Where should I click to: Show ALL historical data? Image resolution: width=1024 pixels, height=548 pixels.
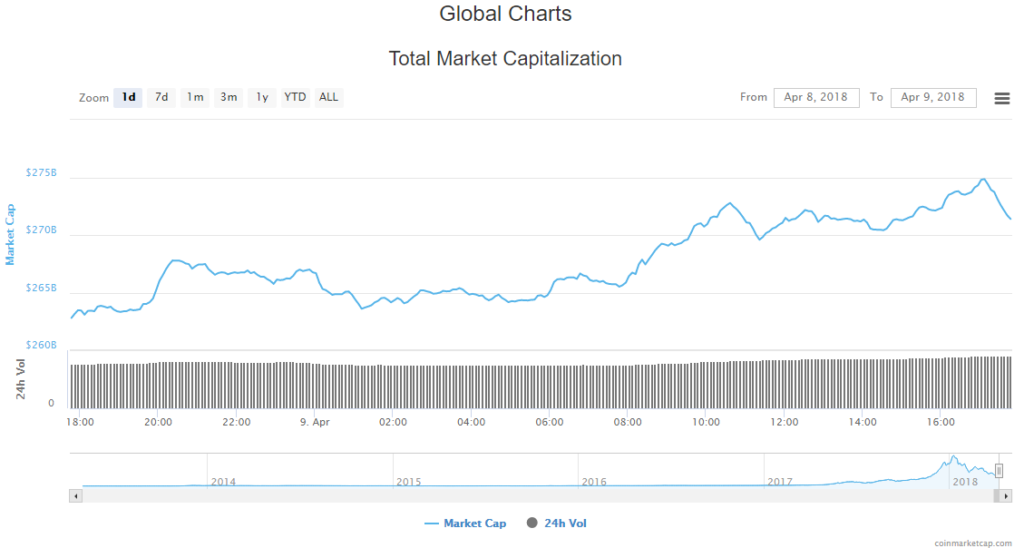pos(328,97)
